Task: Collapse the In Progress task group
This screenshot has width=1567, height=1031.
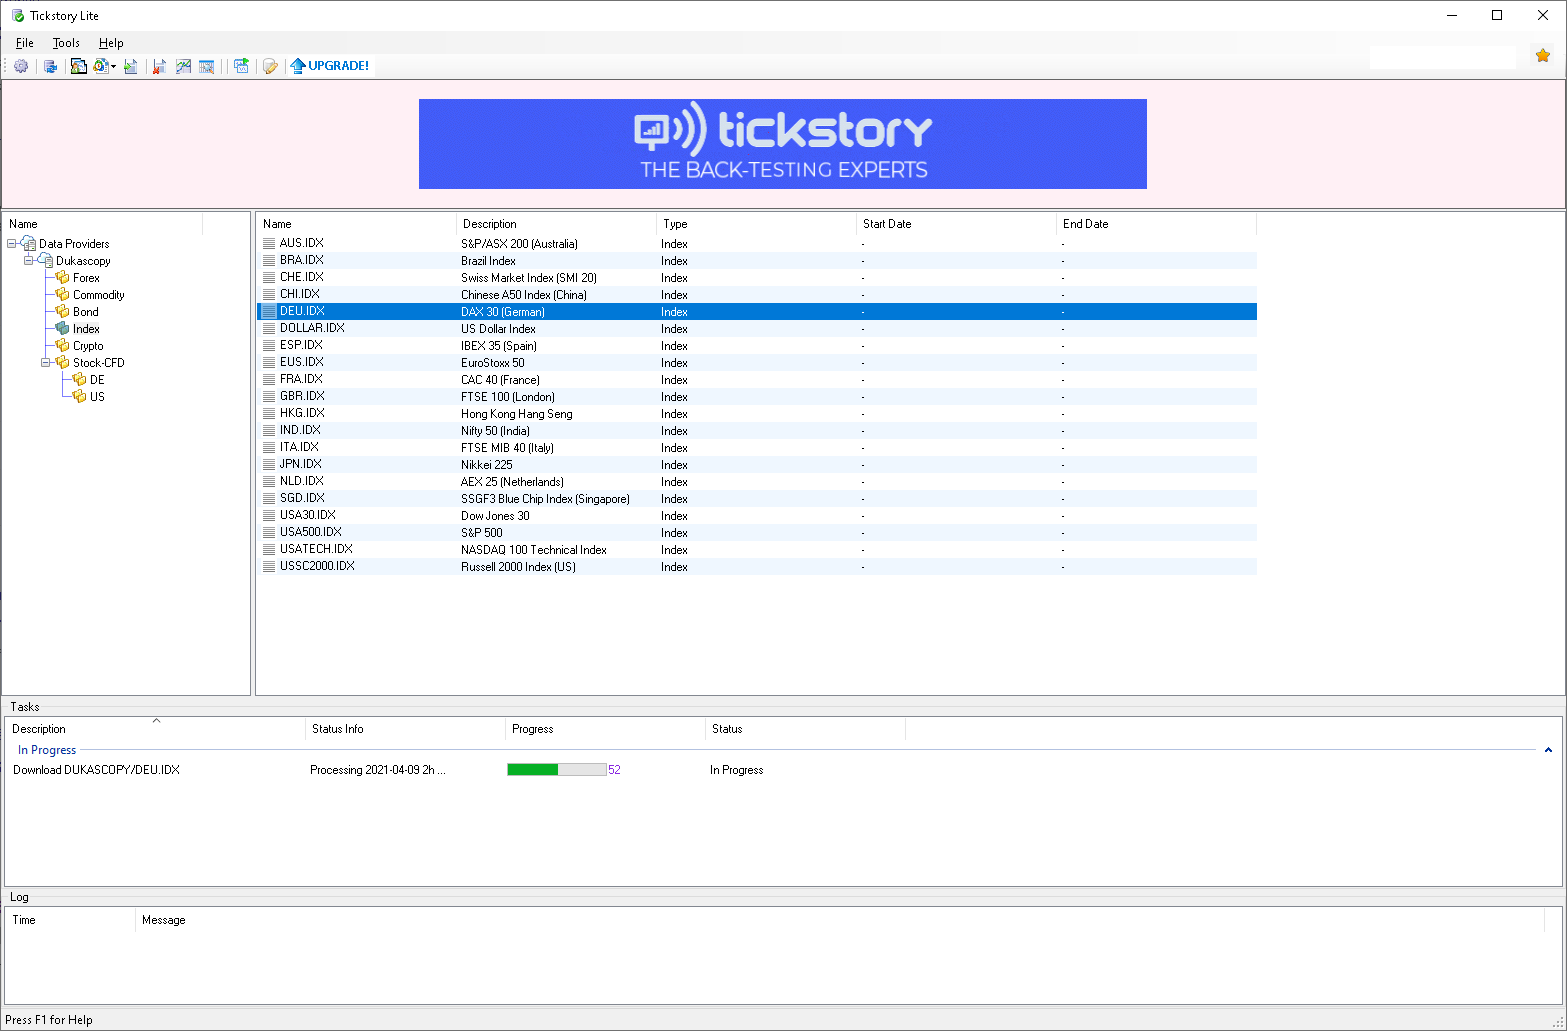Action: coord(1548,750)
